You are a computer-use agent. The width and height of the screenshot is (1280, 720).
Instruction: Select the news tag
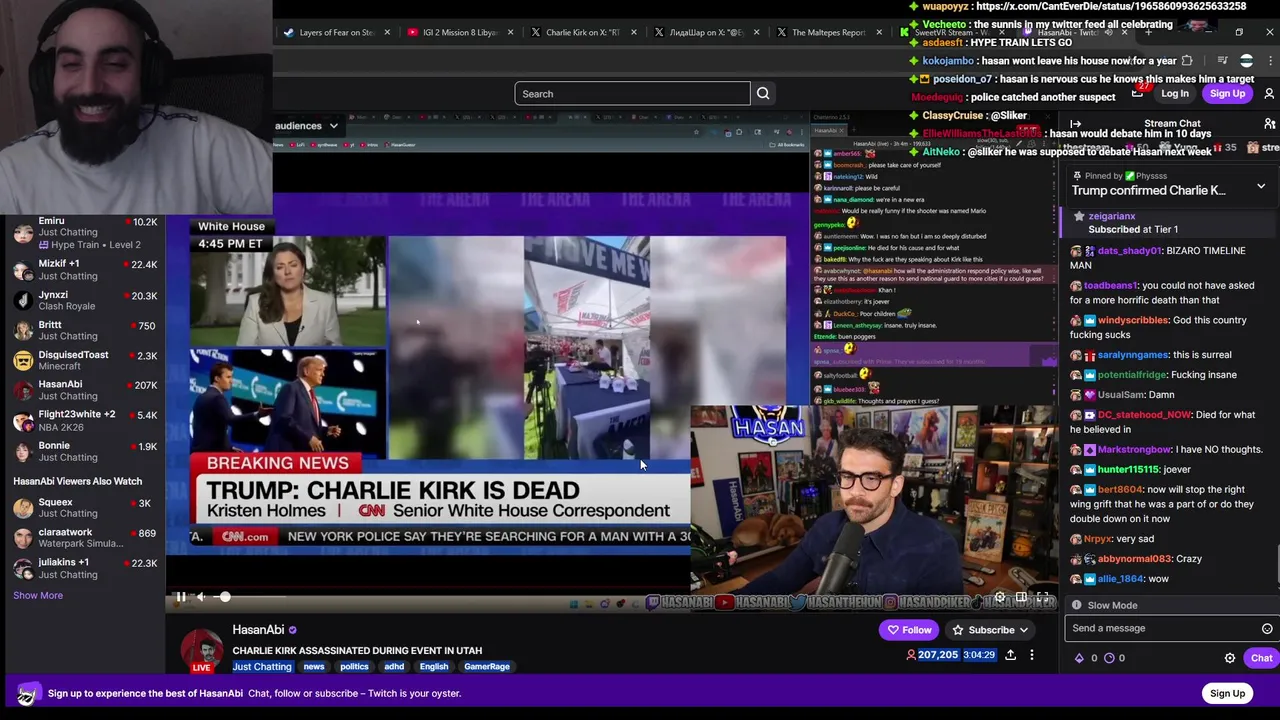pos(314,666)
